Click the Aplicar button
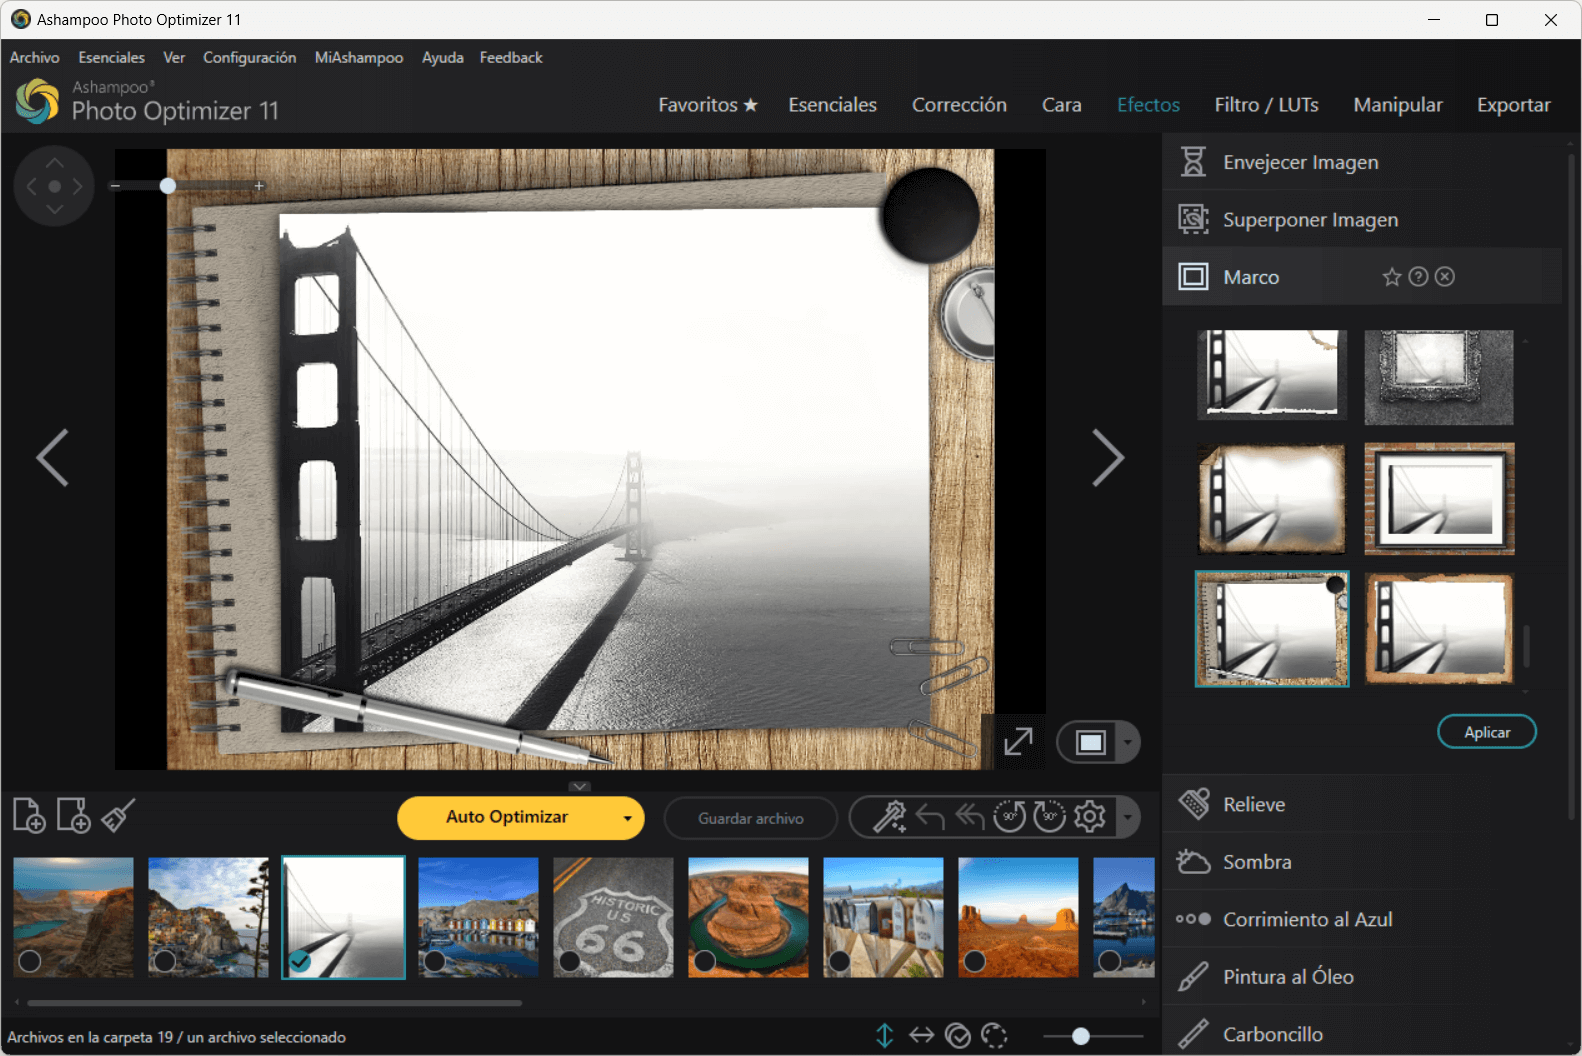This screenshot has height=1056, width=1582. [x=1486, y=732]
